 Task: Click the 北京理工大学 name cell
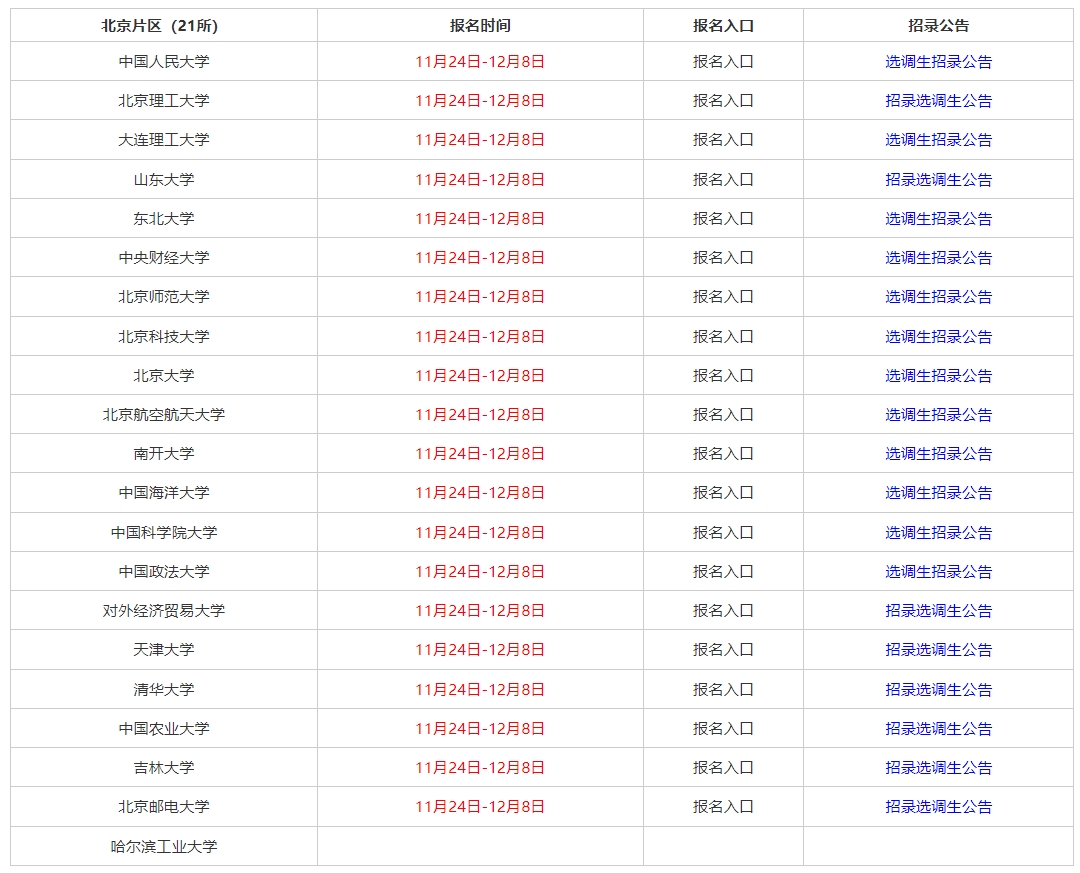point(164,101)
